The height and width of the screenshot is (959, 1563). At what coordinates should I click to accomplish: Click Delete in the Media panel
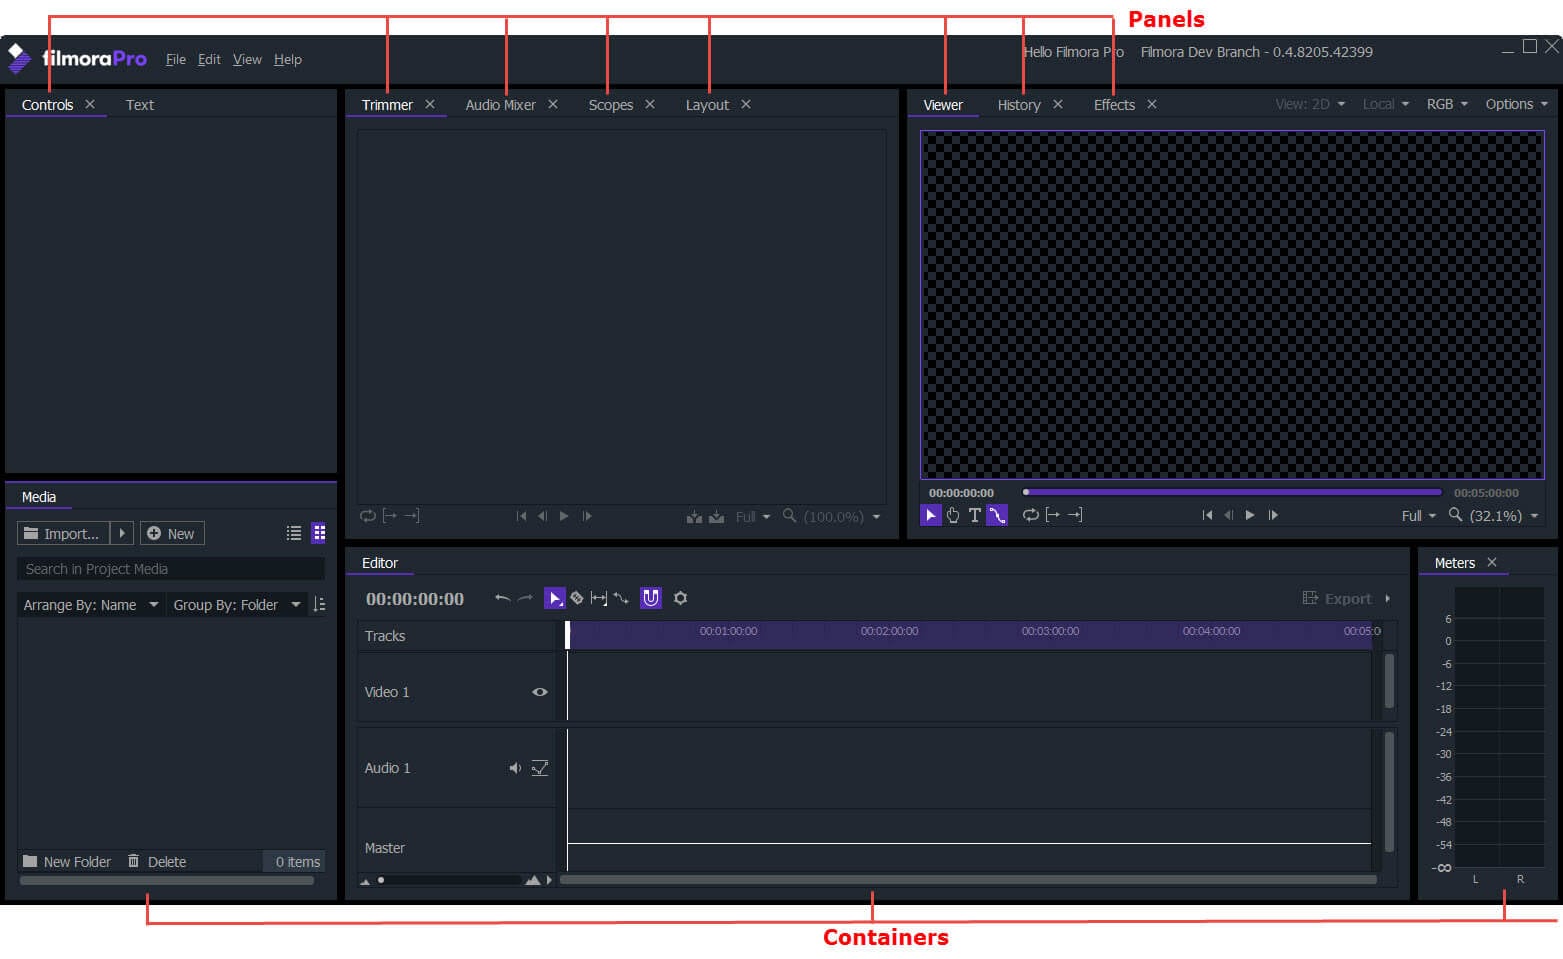point(157,861)
